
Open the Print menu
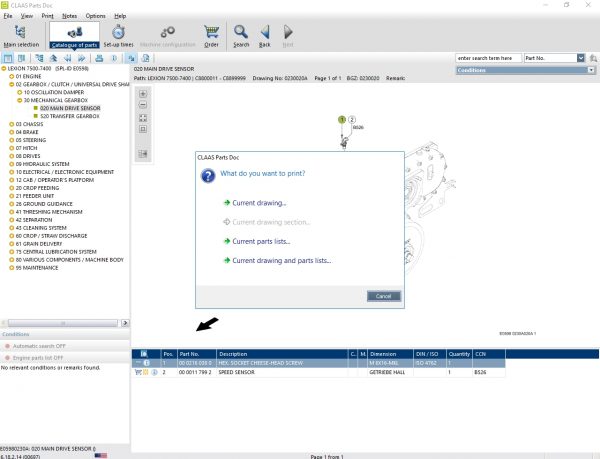click(x=48, y=16)
